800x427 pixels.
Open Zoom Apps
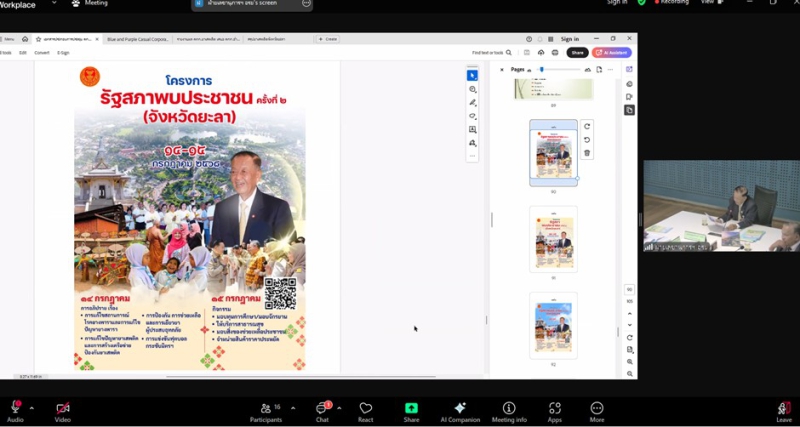(554, 409)
